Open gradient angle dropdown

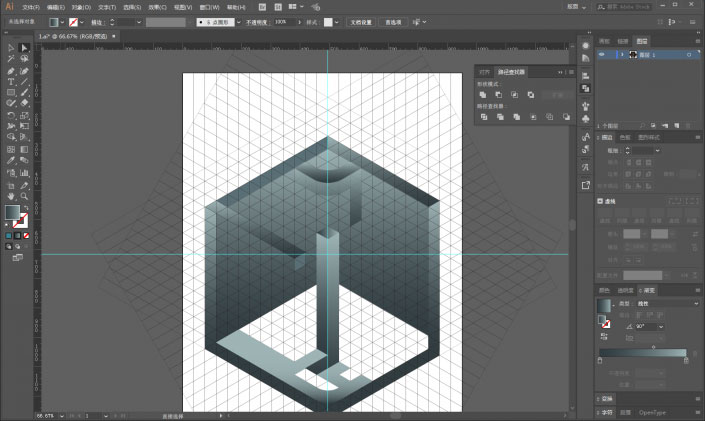(660, 327)
